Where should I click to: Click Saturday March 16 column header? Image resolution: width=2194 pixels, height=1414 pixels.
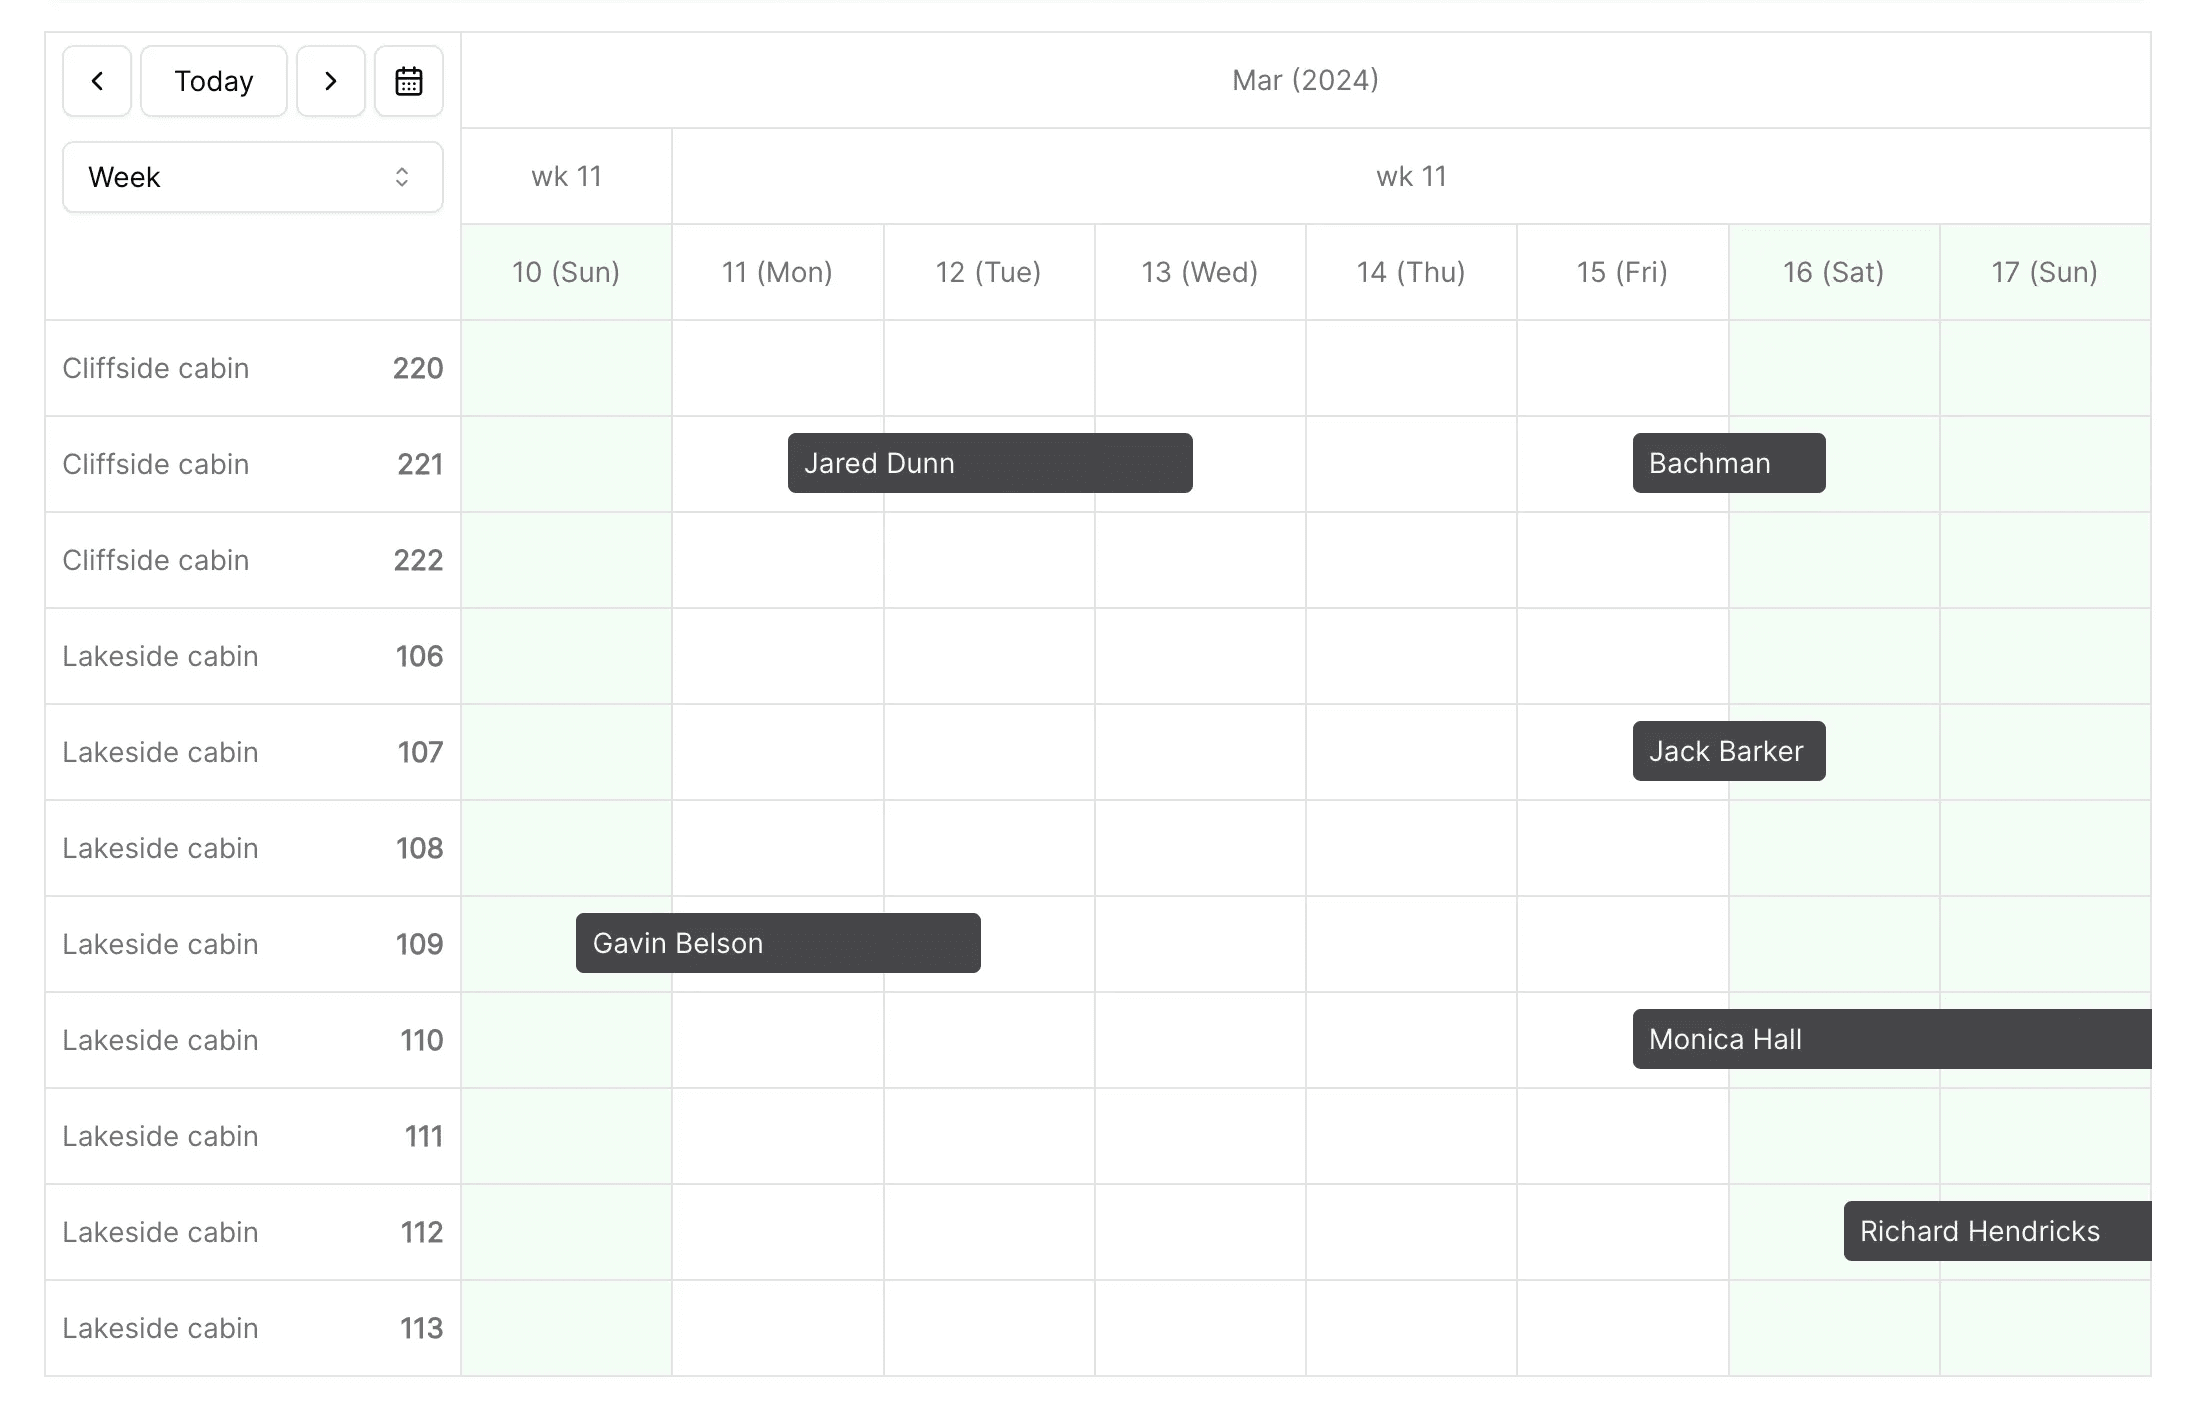[x=1834, y=272]
